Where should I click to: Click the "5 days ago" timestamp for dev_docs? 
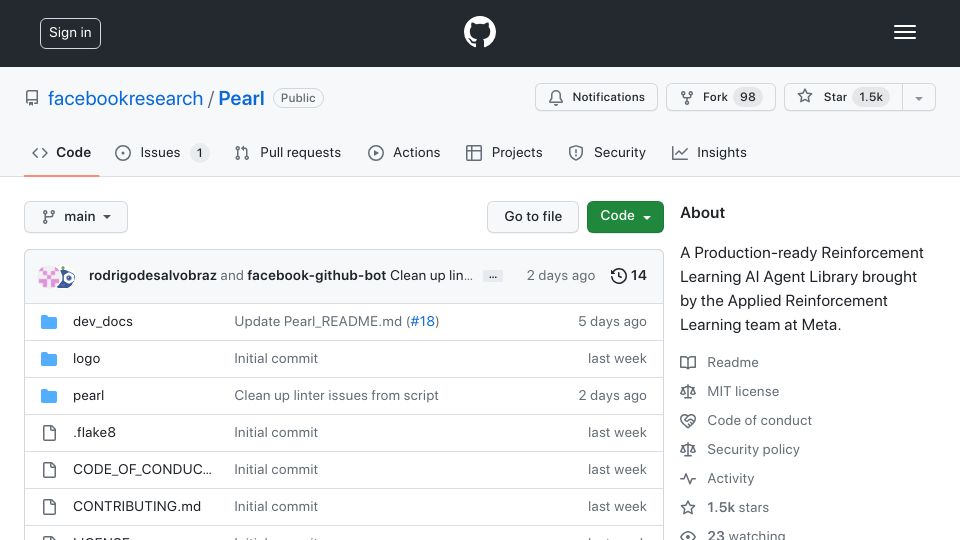coord(612,321)
